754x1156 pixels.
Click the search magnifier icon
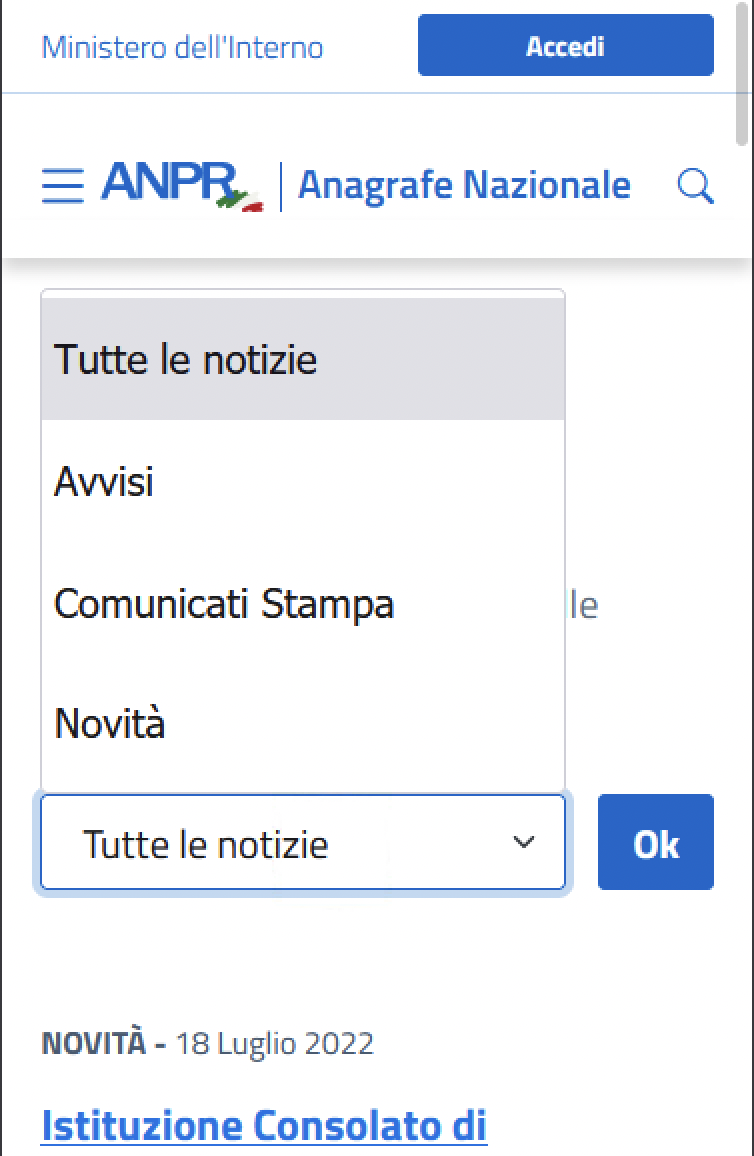point(694,185)
